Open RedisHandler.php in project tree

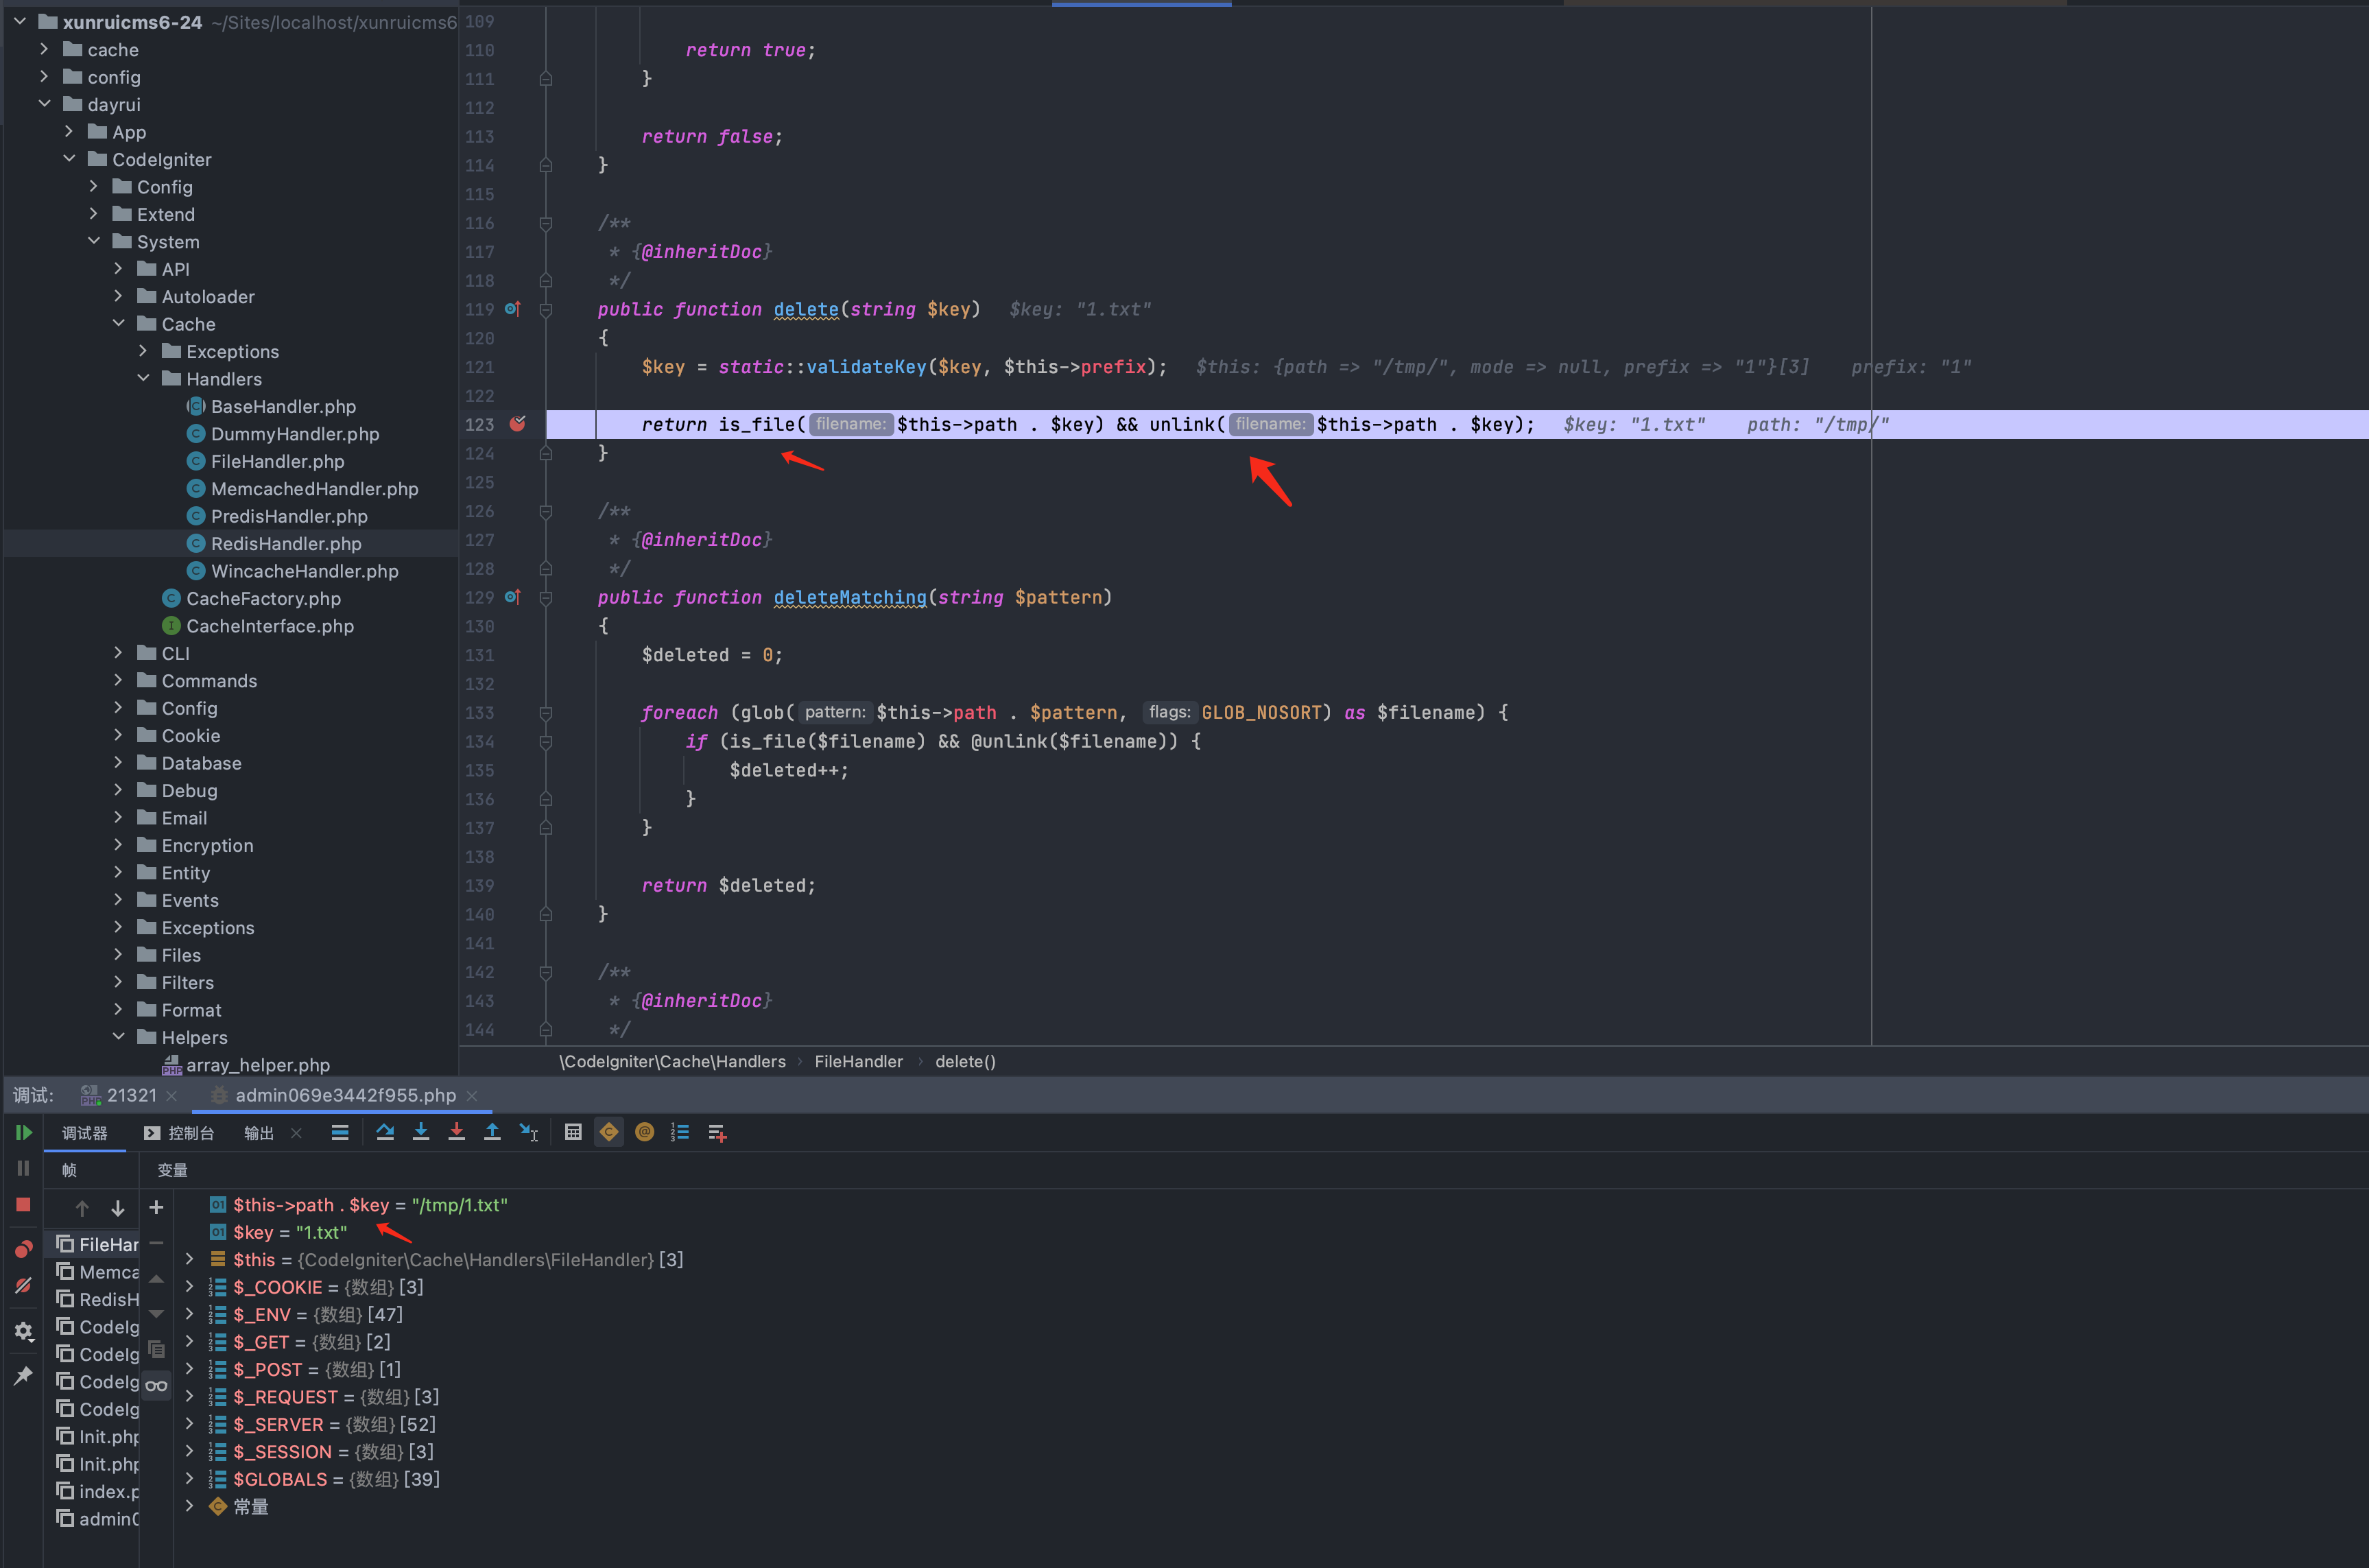[x=286, y=543]
